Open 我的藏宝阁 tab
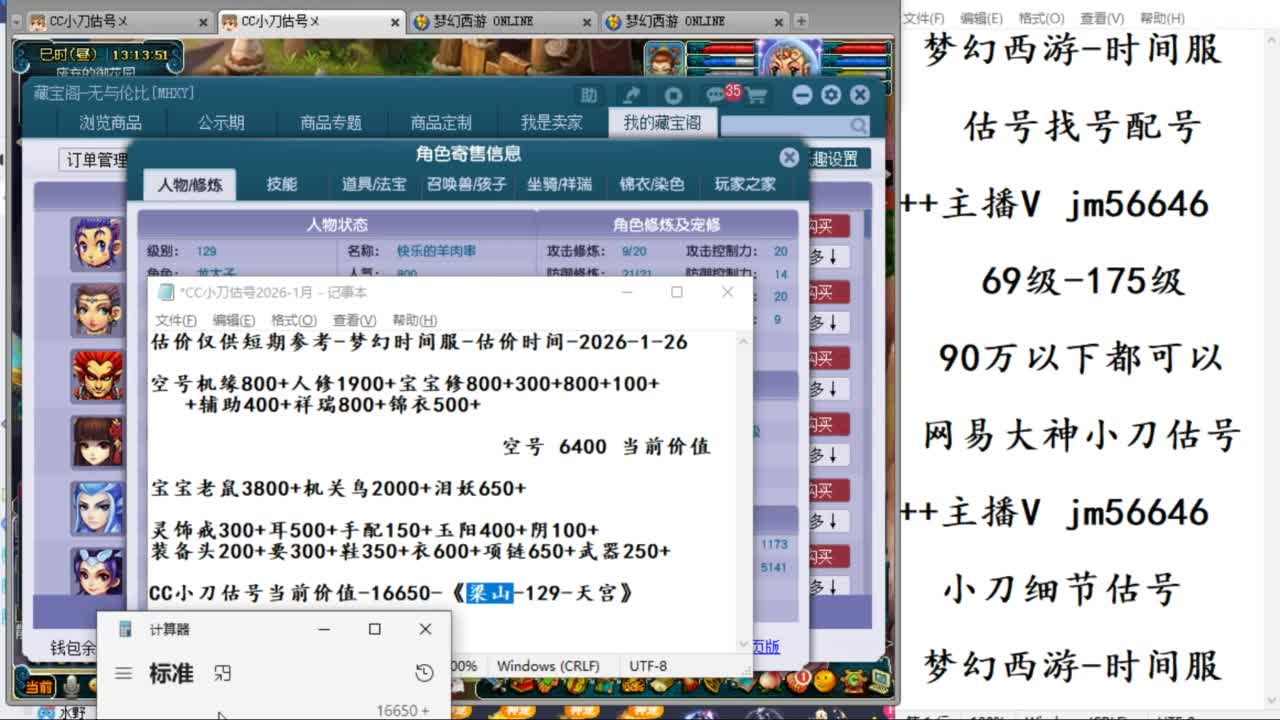Screen dimensions: 1280x720 point(662,123)
